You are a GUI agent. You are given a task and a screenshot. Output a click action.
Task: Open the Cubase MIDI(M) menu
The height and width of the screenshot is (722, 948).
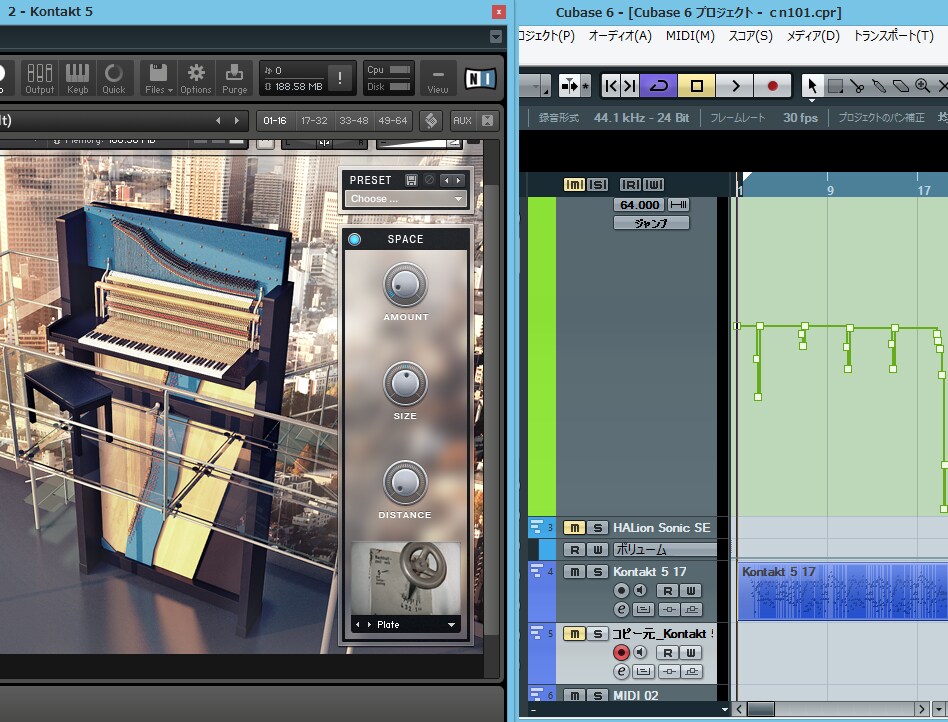click(x=690, y=36)
